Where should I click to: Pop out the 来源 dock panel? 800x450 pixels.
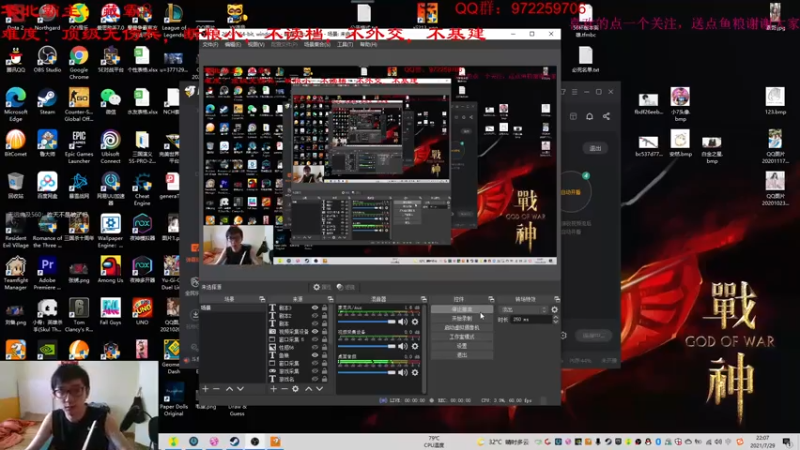pyautogui.click(x=330, y=299)
